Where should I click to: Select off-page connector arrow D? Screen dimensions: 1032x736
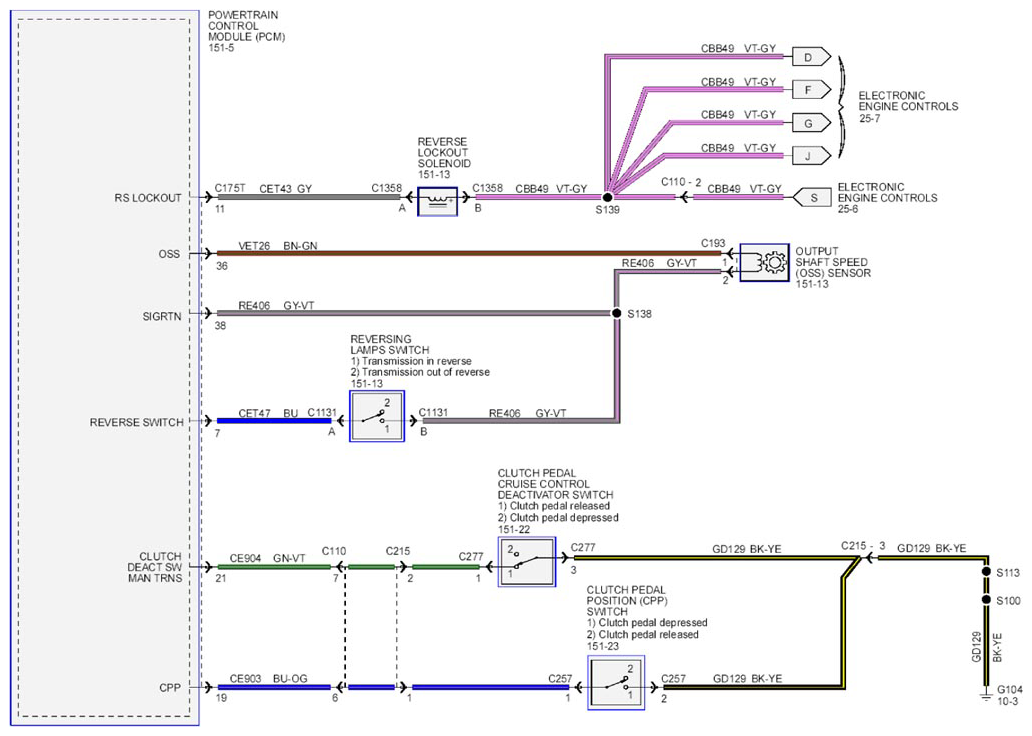coord(811,57)
